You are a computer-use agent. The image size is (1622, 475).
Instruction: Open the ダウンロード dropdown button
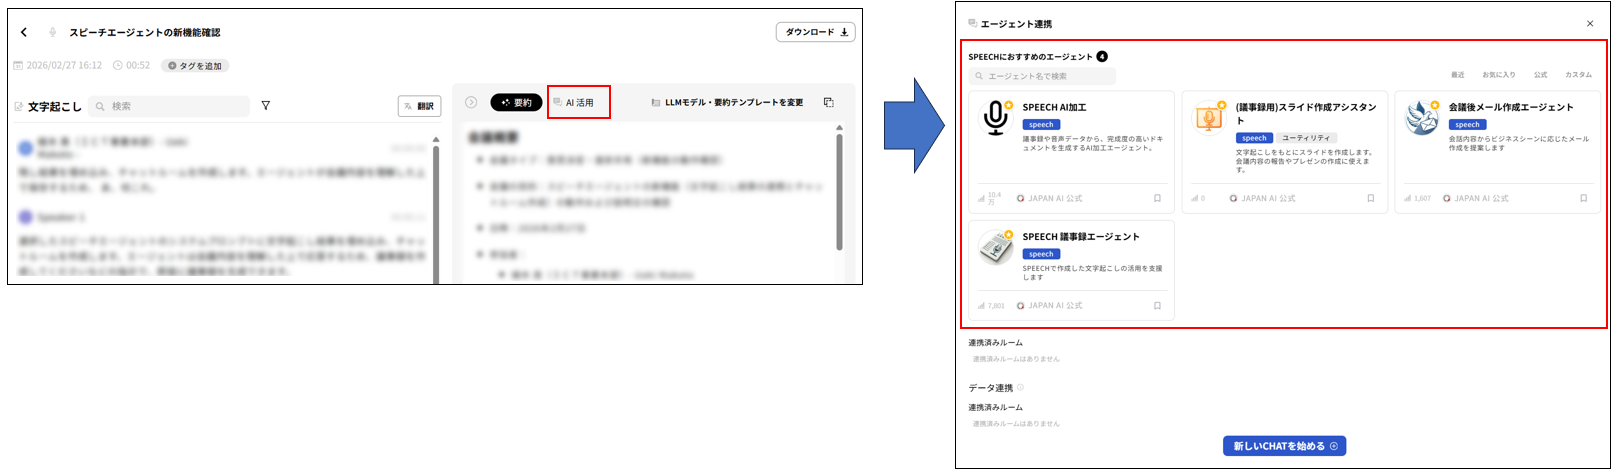[x=815, y=33]
